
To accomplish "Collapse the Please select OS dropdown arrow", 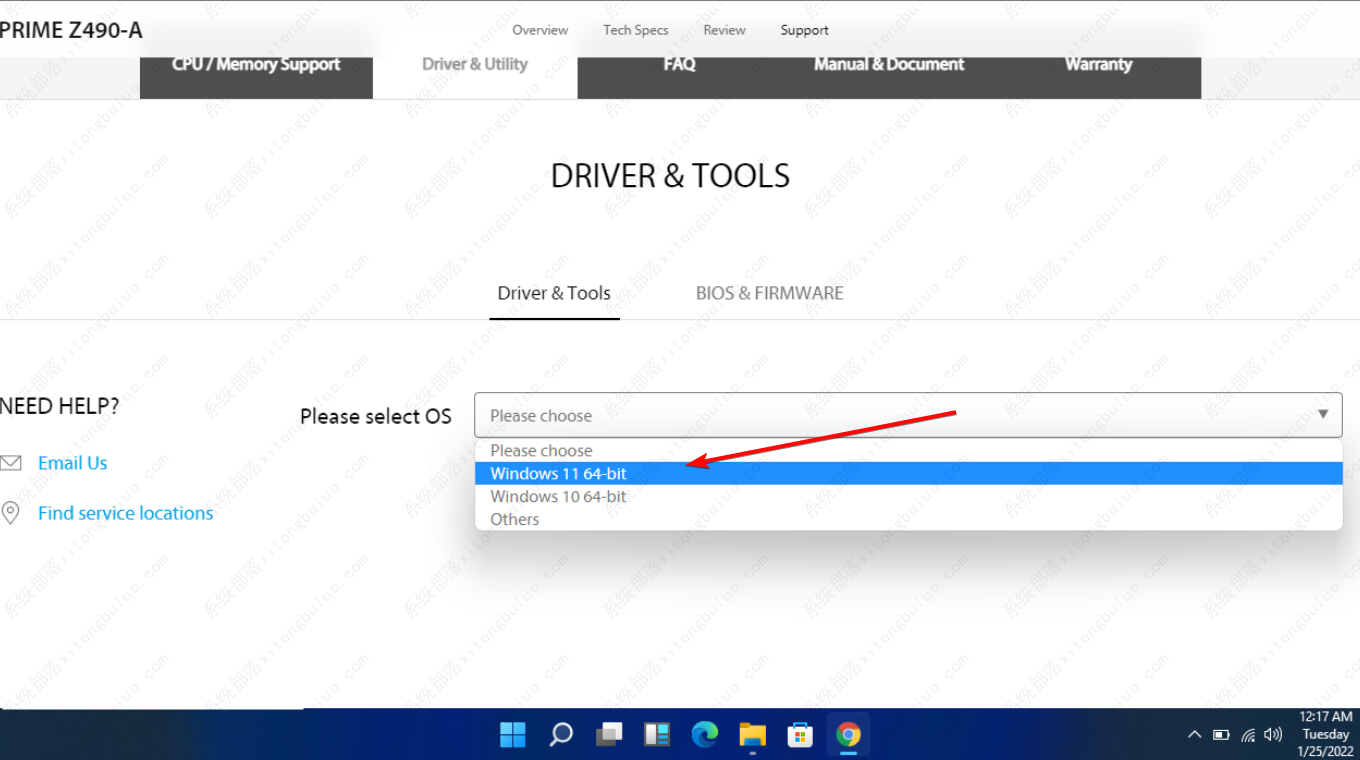I will pyautogui.click(x=1323, y=415).
